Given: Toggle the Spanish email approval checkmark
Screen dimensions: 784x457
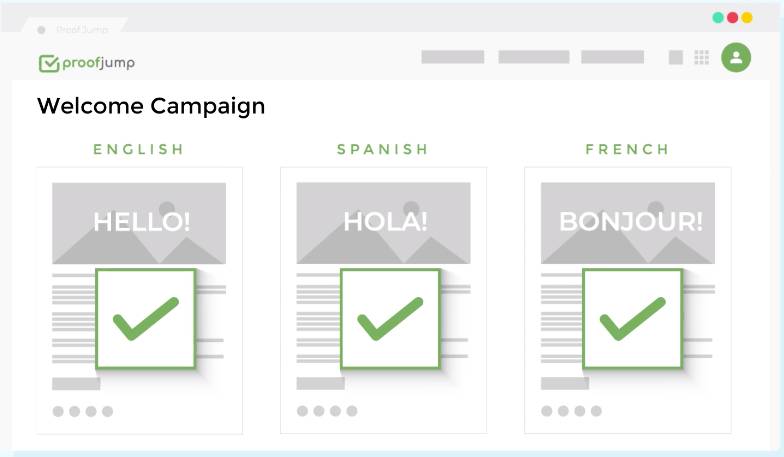Looking at the screenshot, I should click(390, 319).
